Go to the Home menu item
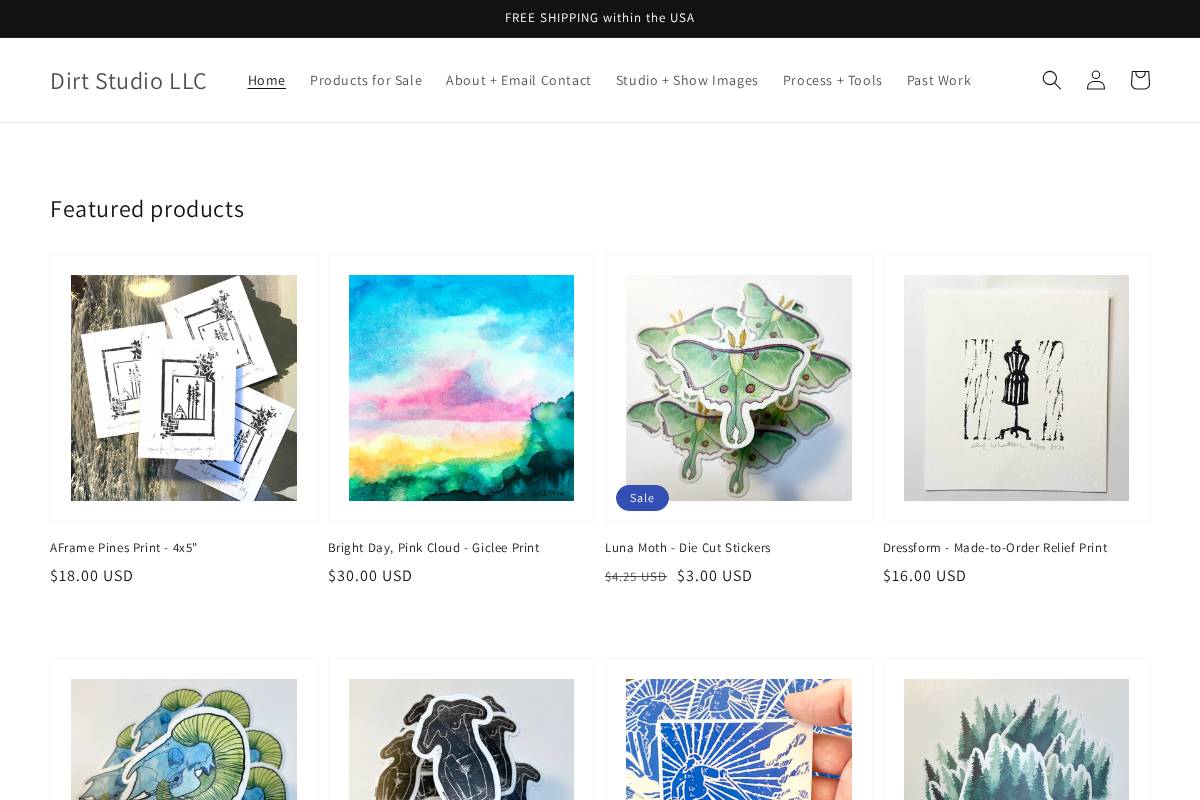The width and height of the screenshot is (1200, 800). (266, 80)
